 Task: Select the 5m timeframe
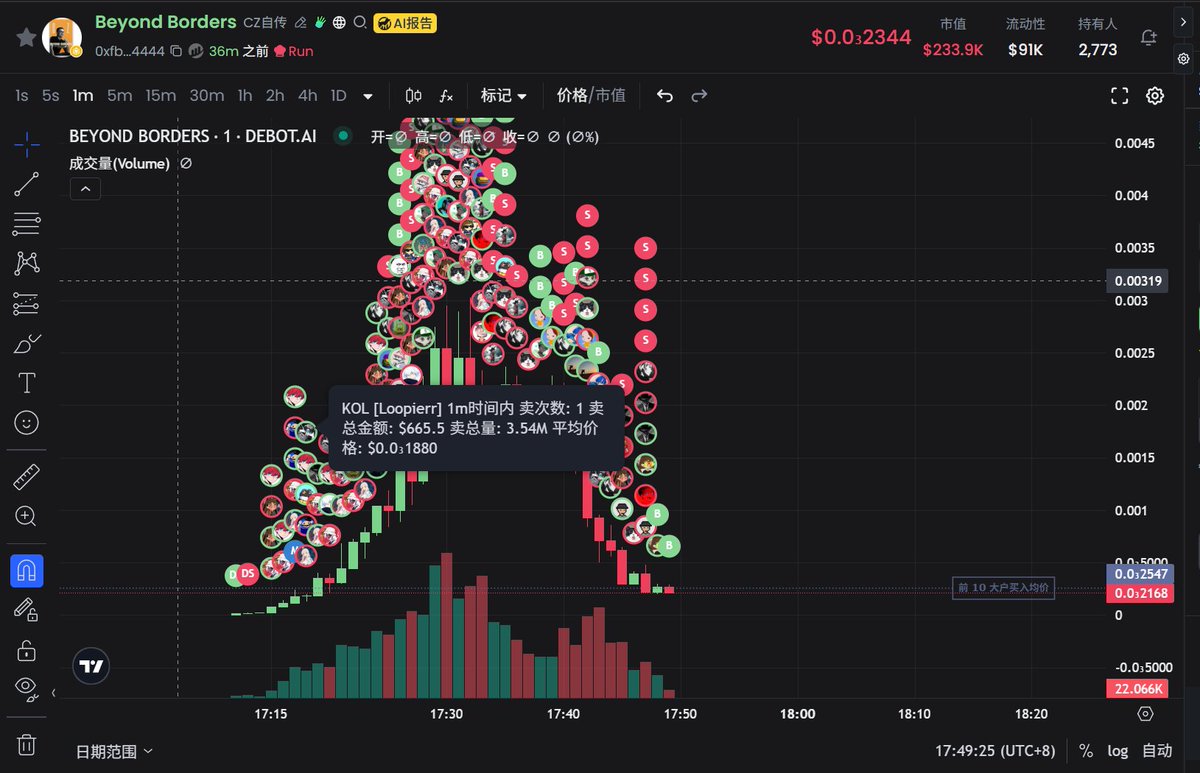click(x=119, y=96)
